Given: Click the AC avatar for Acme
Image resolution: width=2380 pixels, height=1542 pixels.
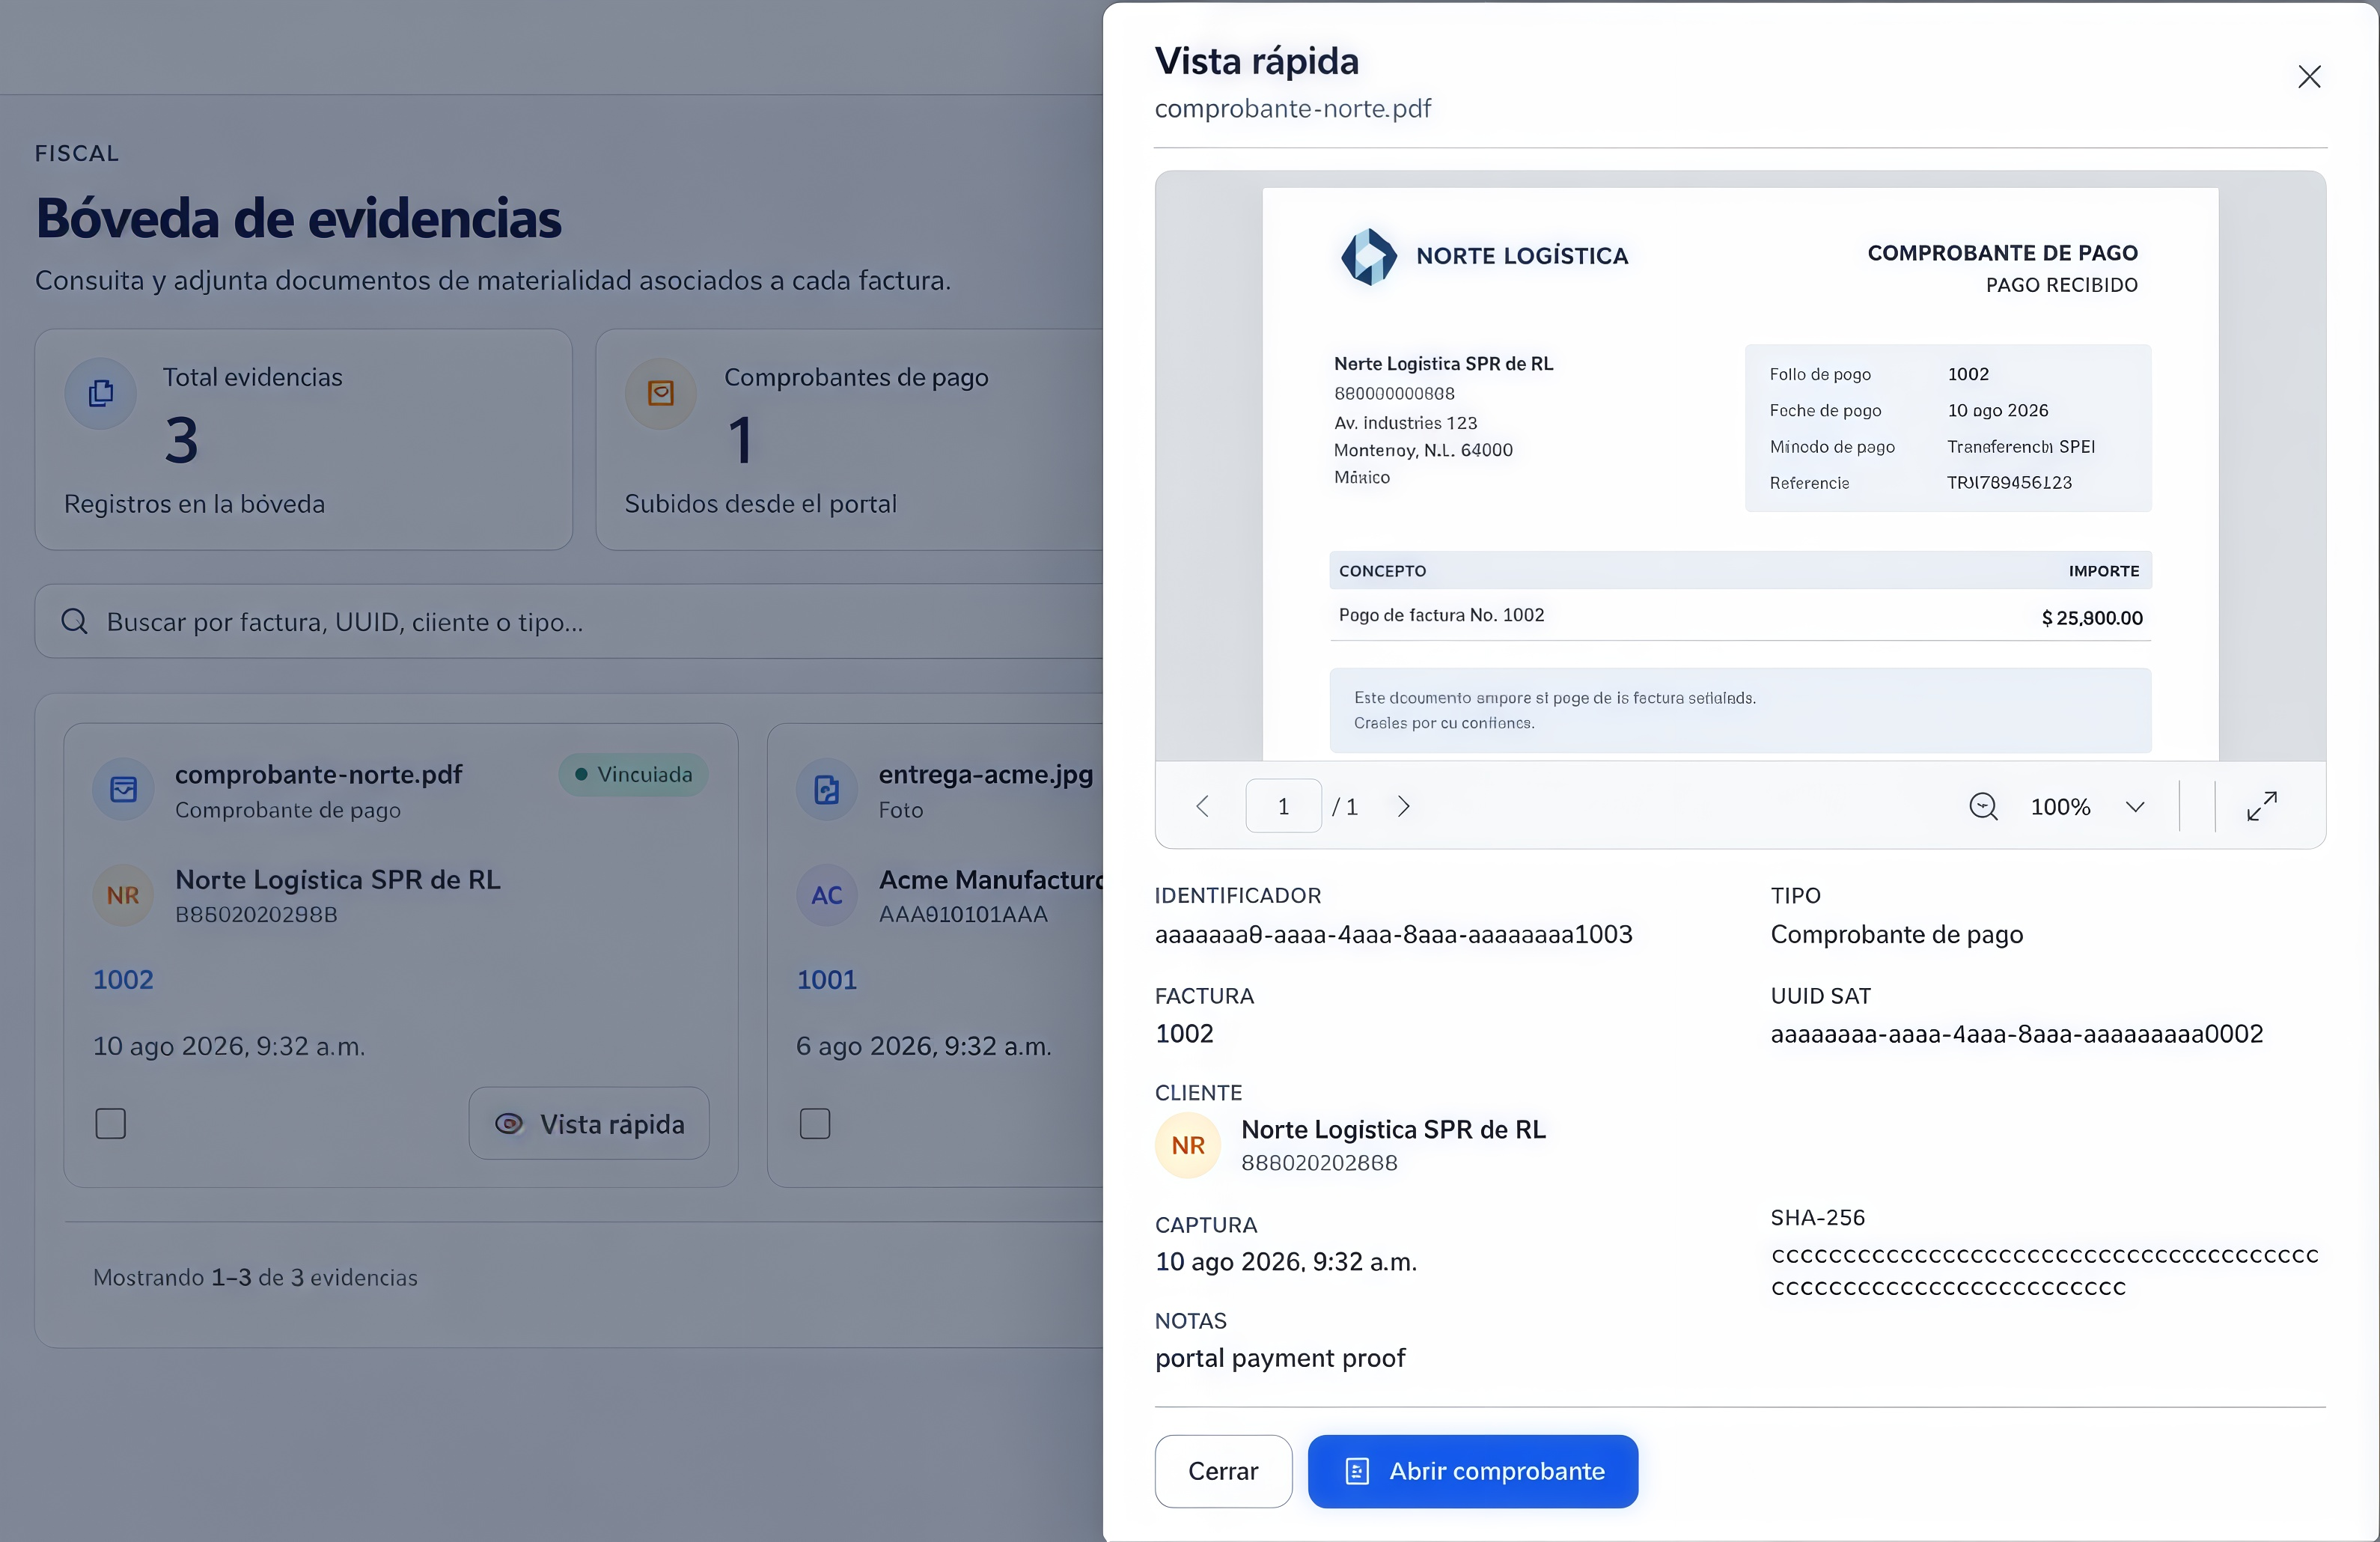Looking at the screenshot, I should click(x=826, y=895).
